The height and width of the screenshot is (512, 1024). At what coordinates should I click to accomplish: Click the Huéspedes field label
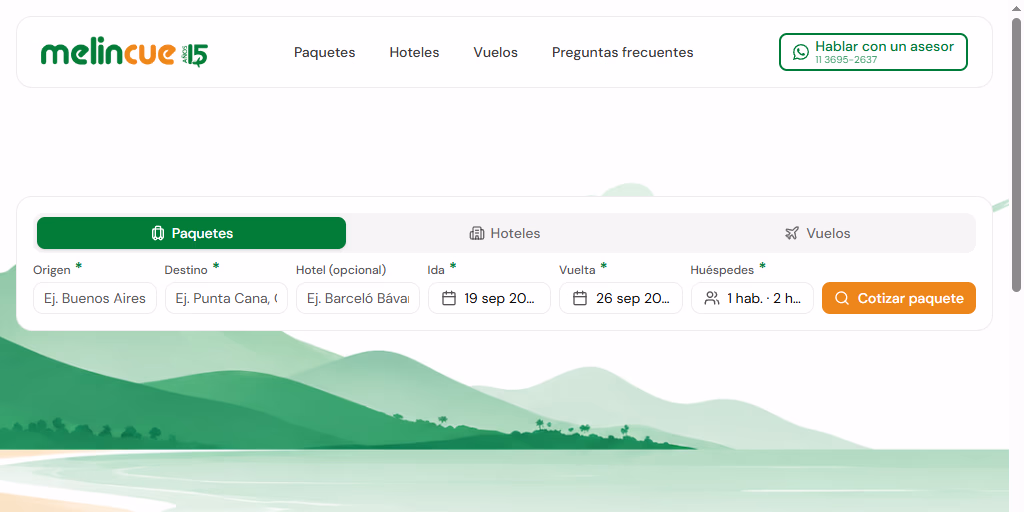click(x=722, y=270)
